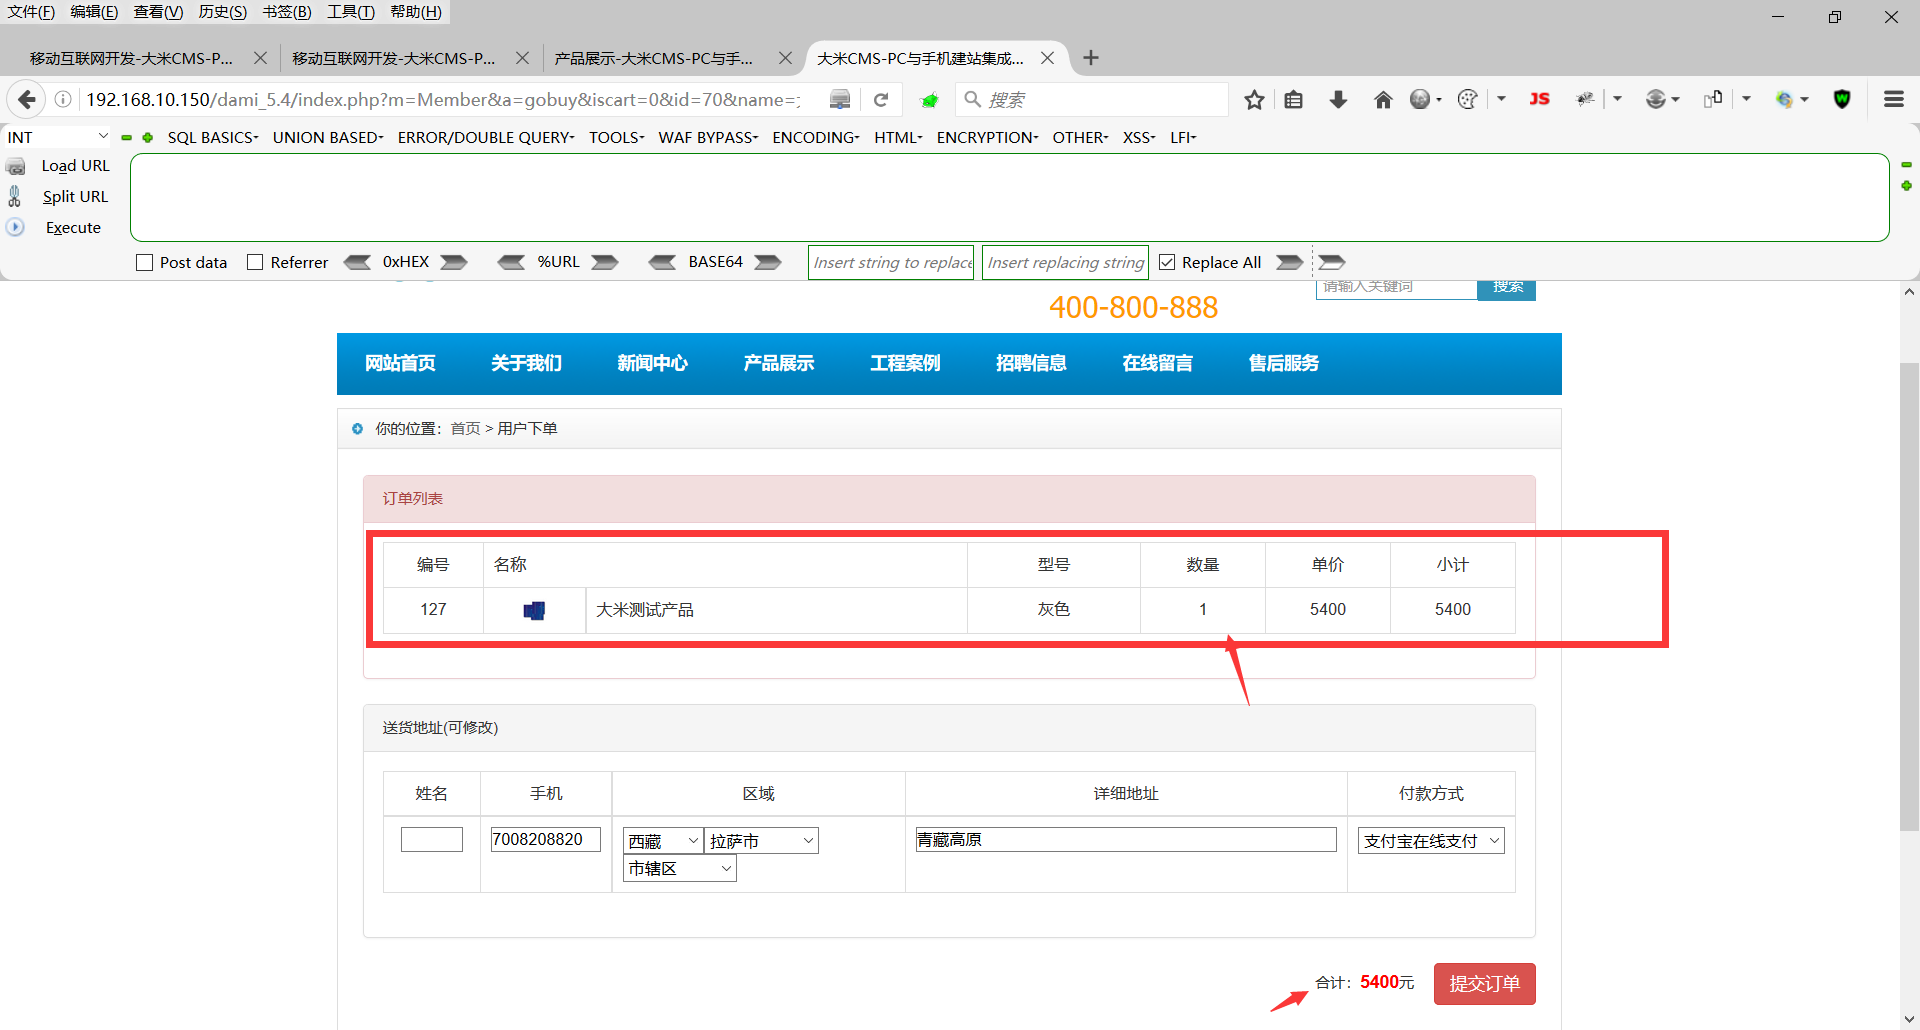1920x1030 pixels.
Task: Click inside the 姓名 name input field
Action: (431, 839)
